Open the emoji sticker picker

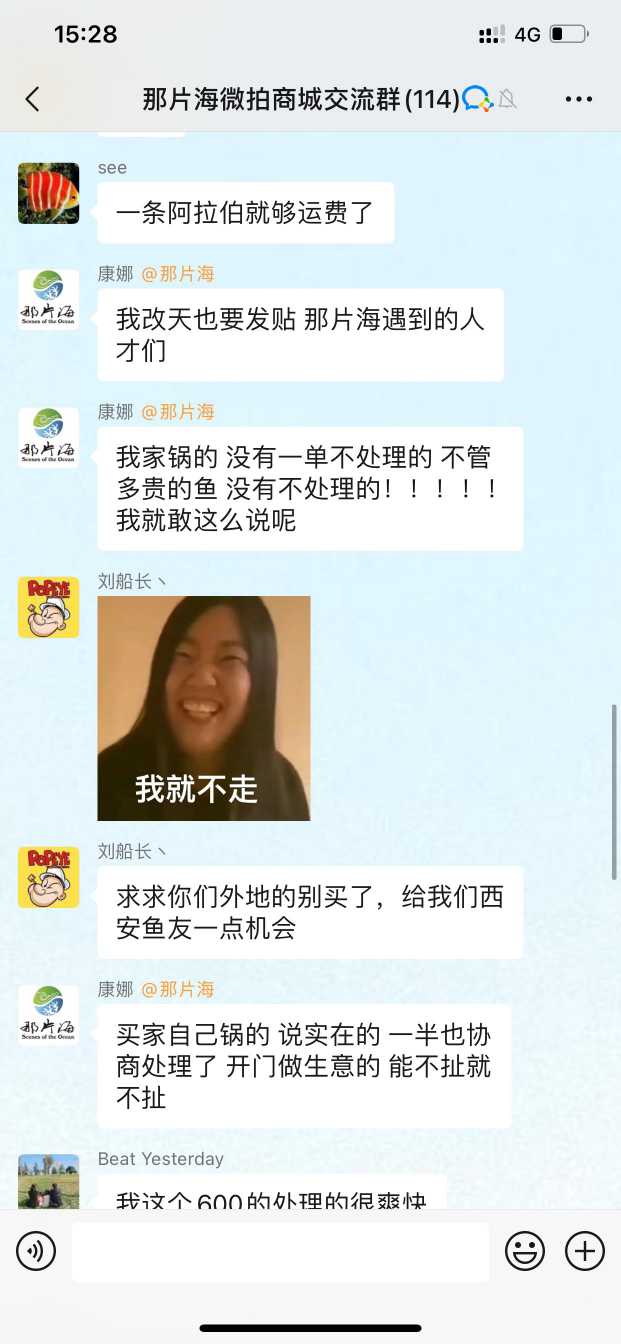point(525,1251)
